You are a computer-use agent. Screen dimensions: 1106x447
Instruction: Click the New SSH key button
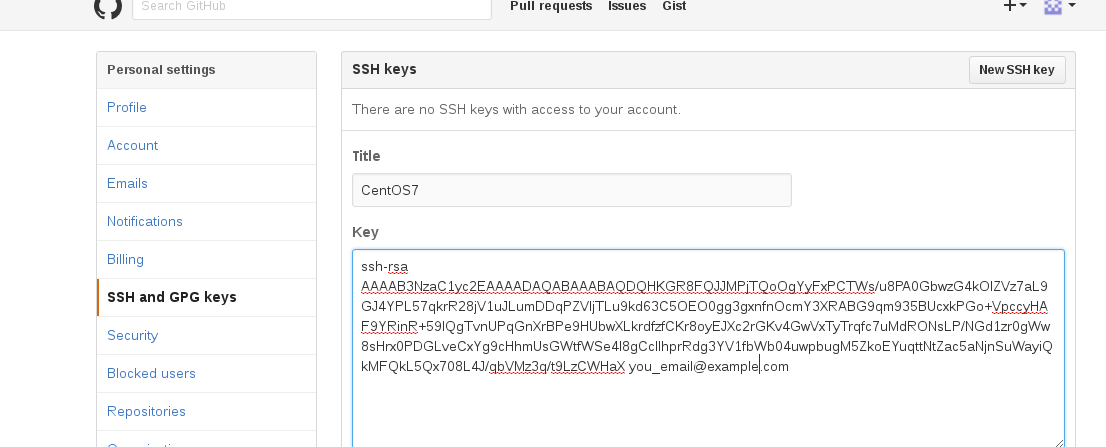tap(1016, 70)
